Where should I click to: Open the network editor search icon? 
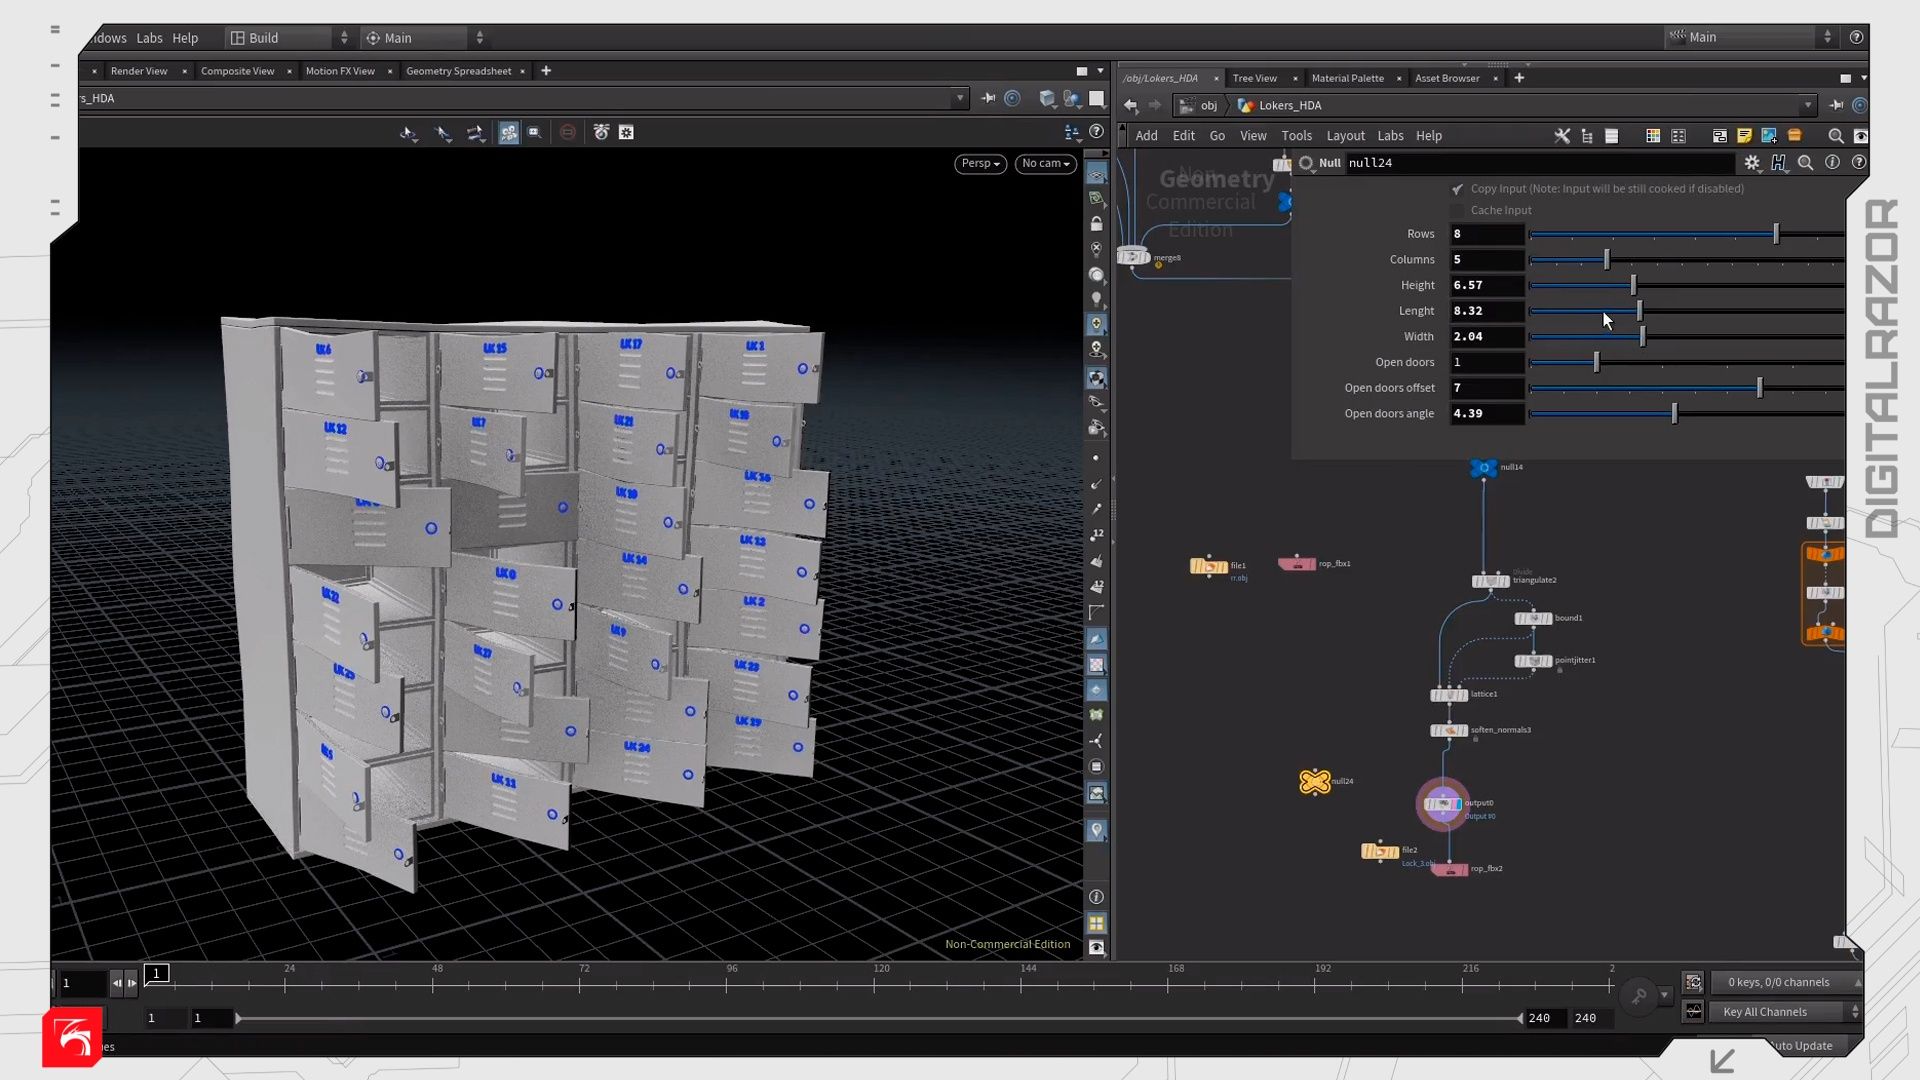1835,136
